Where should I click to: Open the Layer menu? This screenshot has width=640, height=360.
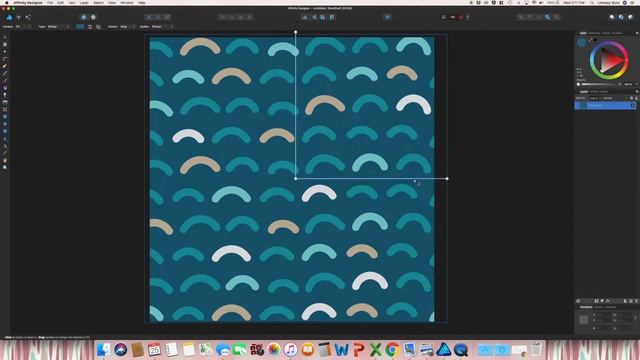84,2
